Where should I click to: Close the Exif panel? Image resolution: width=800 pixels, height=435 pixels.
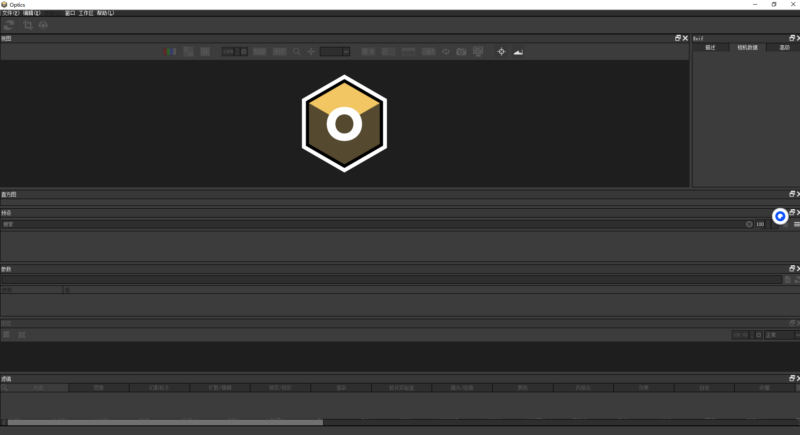coord(796,38)
